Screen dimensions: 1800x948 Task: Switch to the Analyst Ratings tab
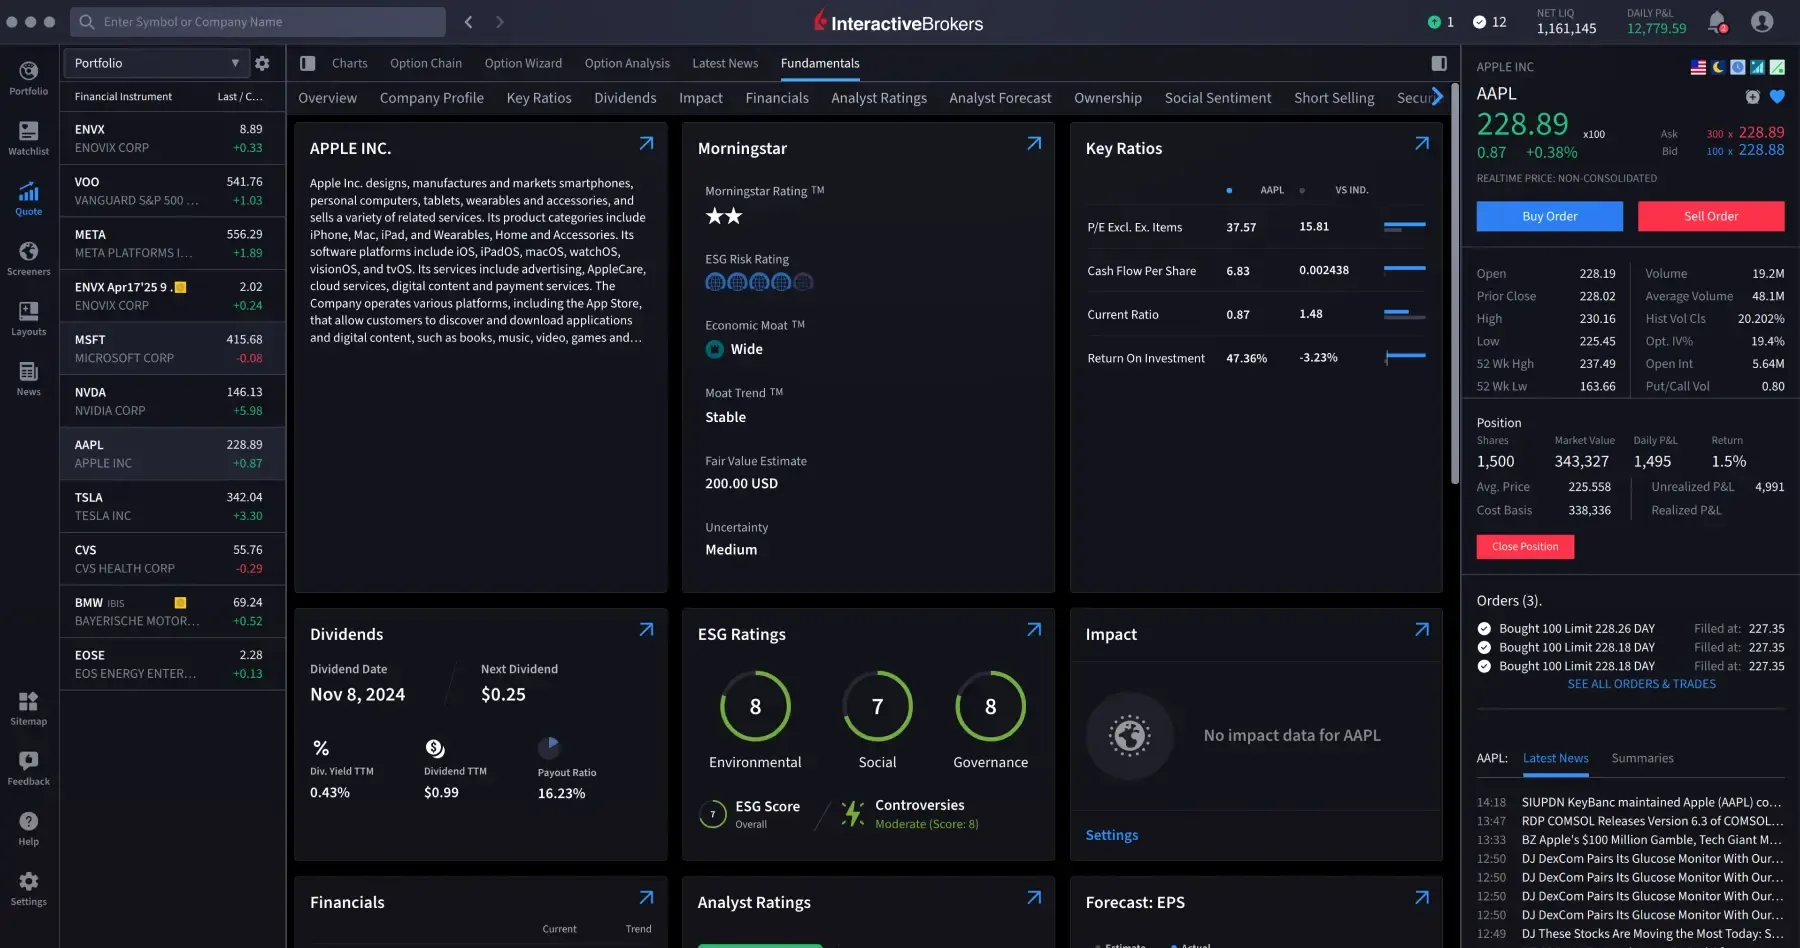878,97
